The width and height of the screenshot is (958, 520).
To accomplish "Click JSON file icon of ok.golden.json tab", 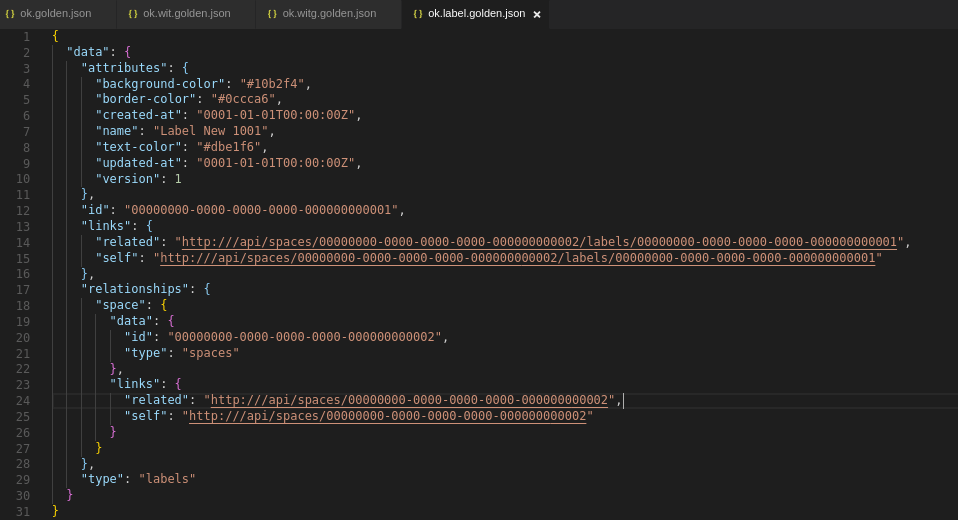I will 10,13.
